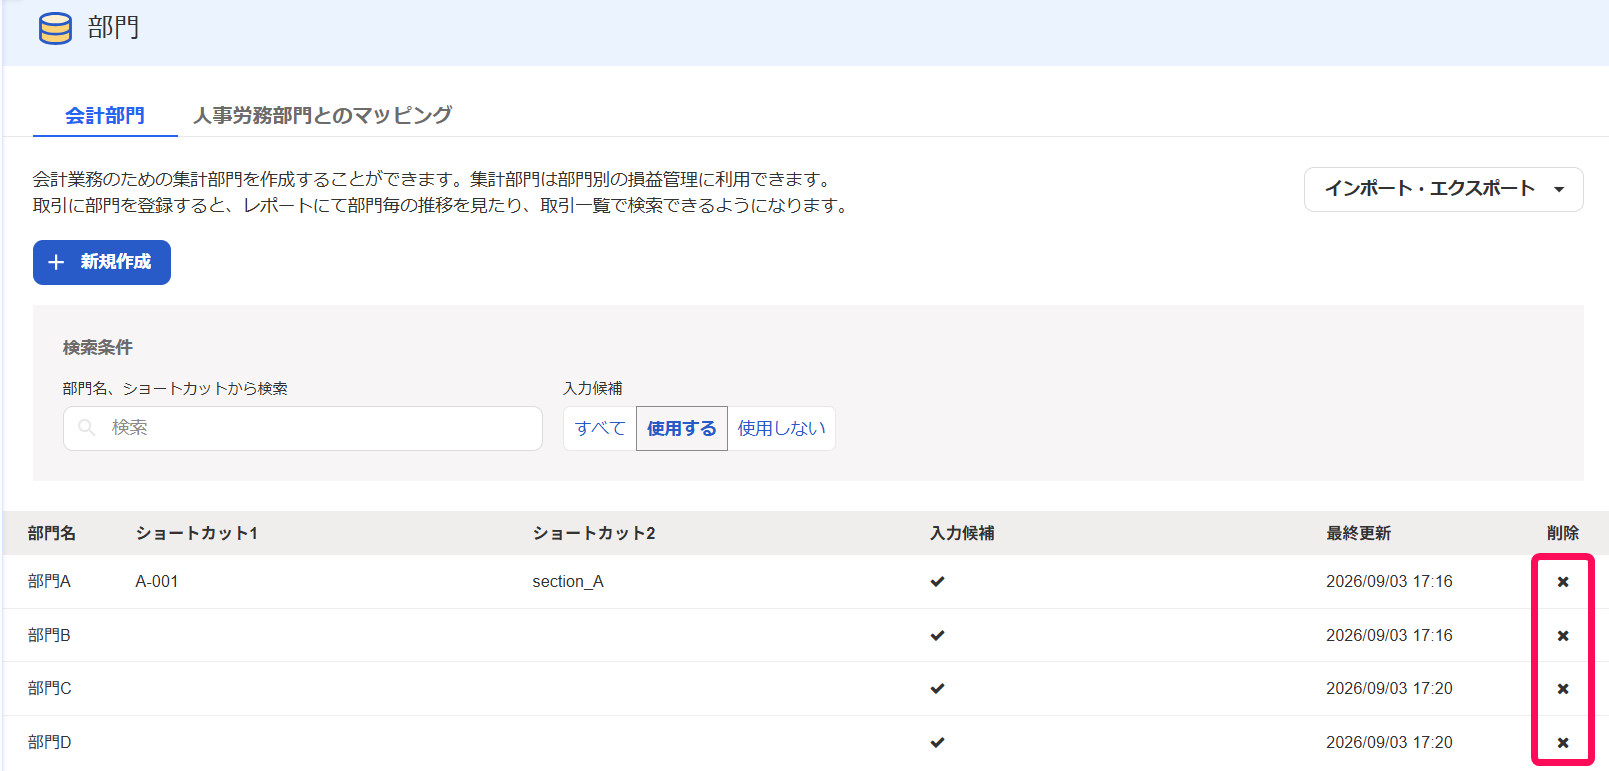Select the すべて filter option
This screenshot has width=1609, height=771.
tap(600, 428)
